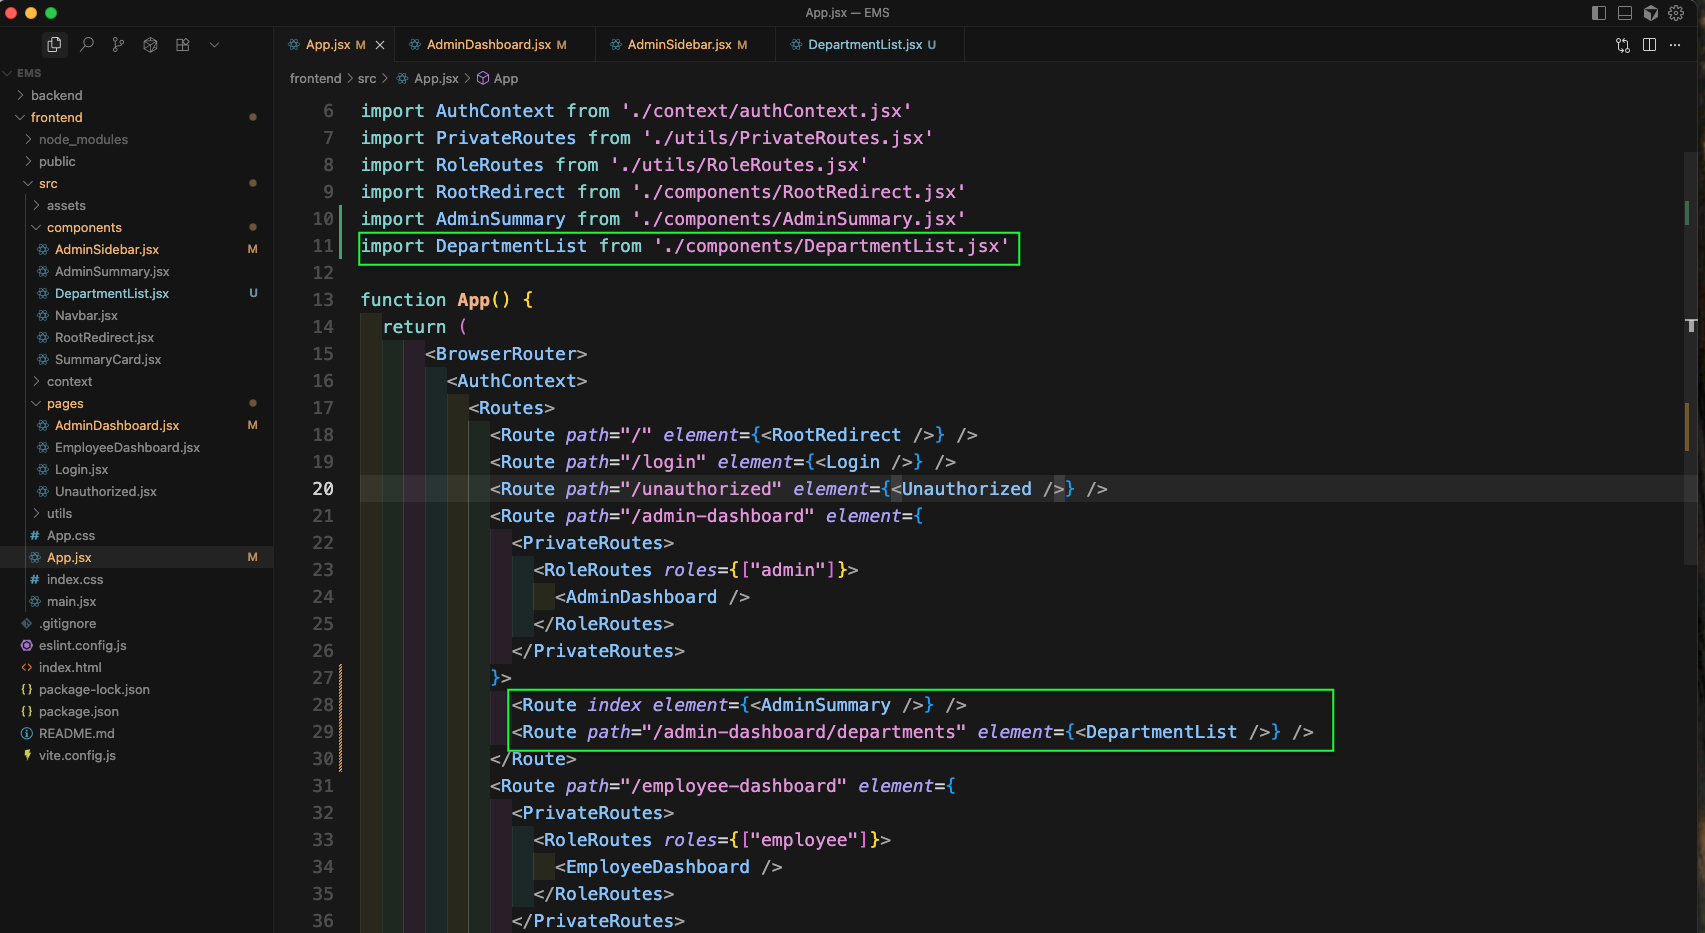
Task: Open DepartmentList.jsx in the explorer
Action: click(136, 293)
